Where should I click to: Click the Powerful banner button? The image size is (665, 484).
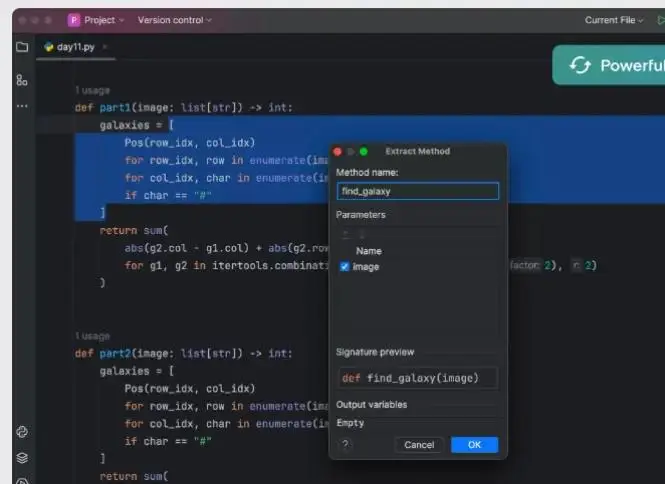(609, 65)
